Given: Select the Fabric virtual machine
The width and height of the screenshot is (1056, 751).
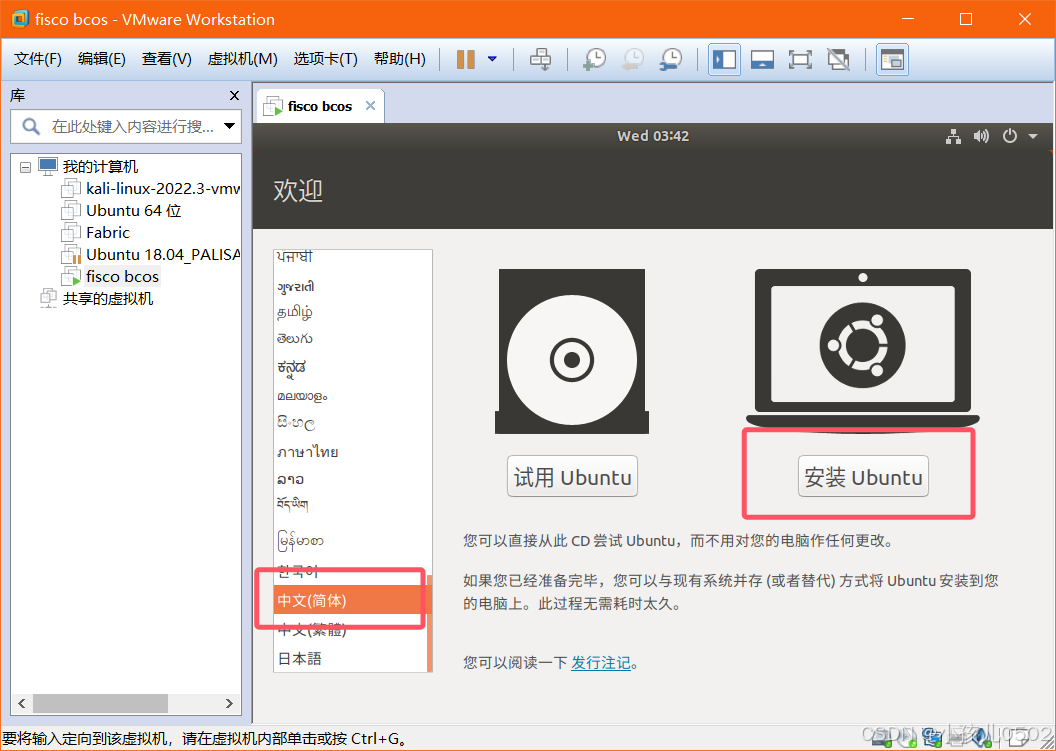Looking at the screenshot, I should (x=108, y=232).
